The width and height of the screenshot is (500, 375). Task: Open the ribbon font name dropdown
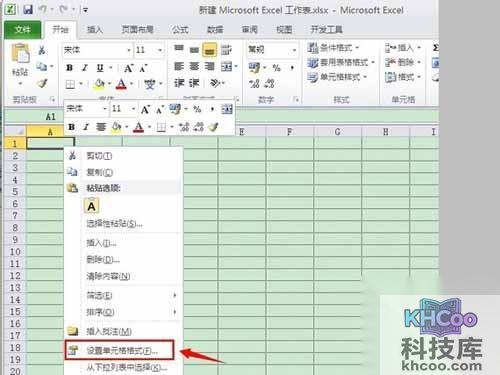pos(129,50)
